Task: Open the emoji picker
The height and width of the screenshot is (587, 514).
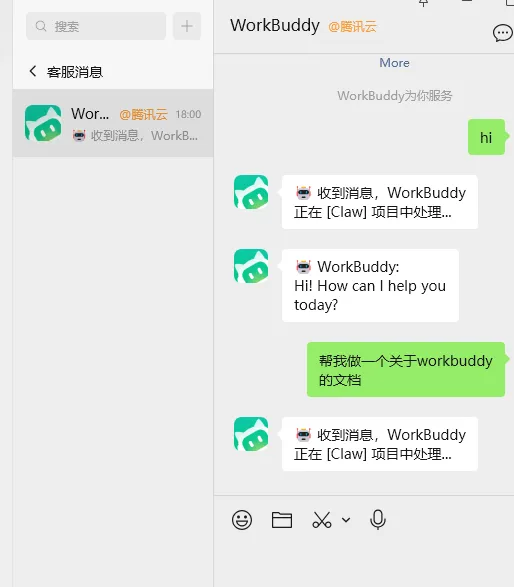Action: (x=242, y=520)
